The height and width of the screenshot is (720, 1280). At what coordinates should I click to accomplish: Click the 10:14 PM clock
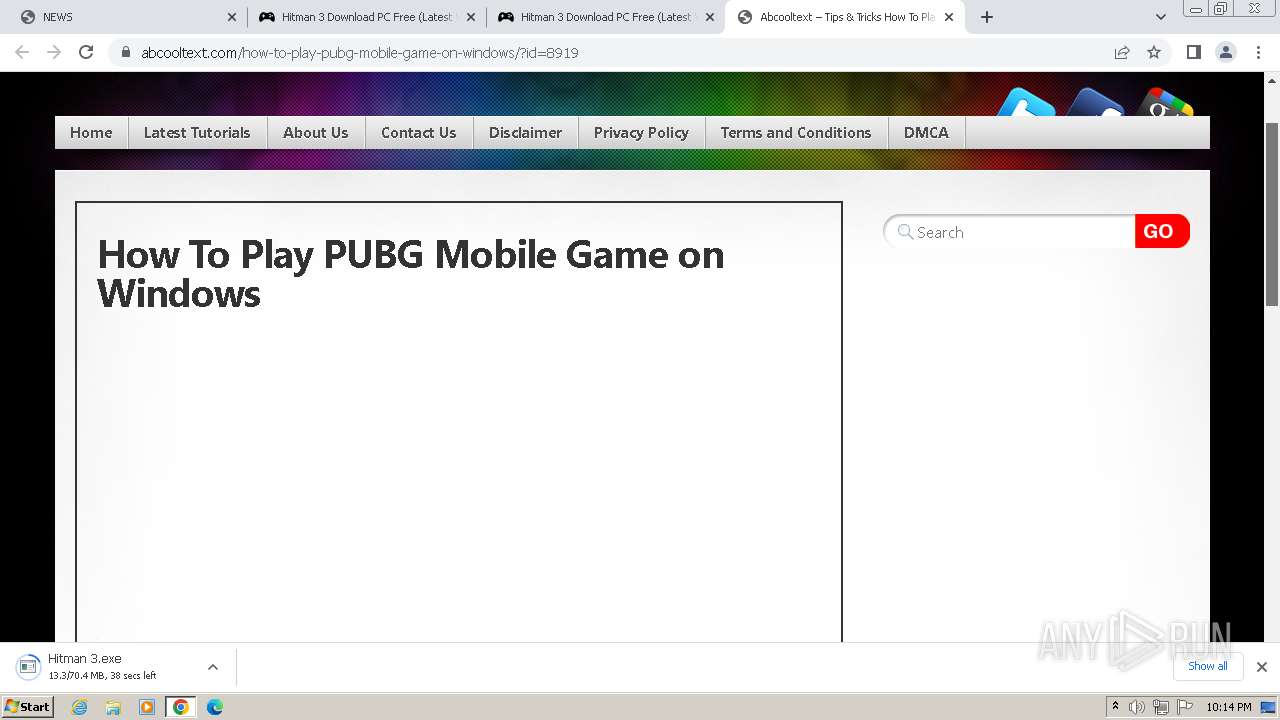tap(1229, 707)
